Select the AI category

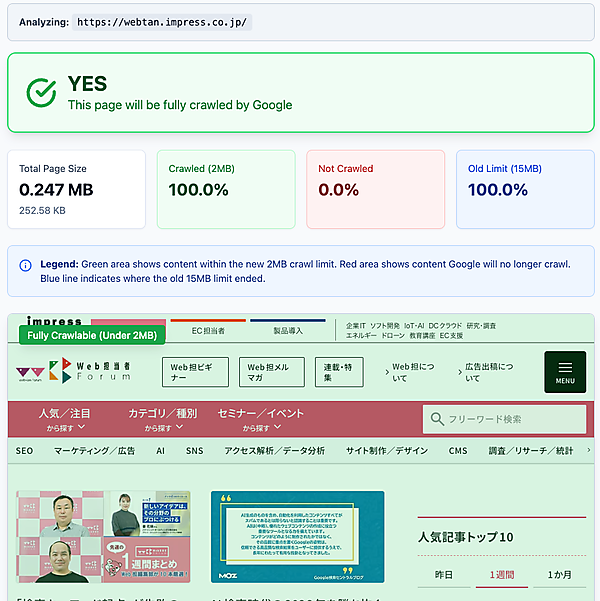click(x=160, y=451)
